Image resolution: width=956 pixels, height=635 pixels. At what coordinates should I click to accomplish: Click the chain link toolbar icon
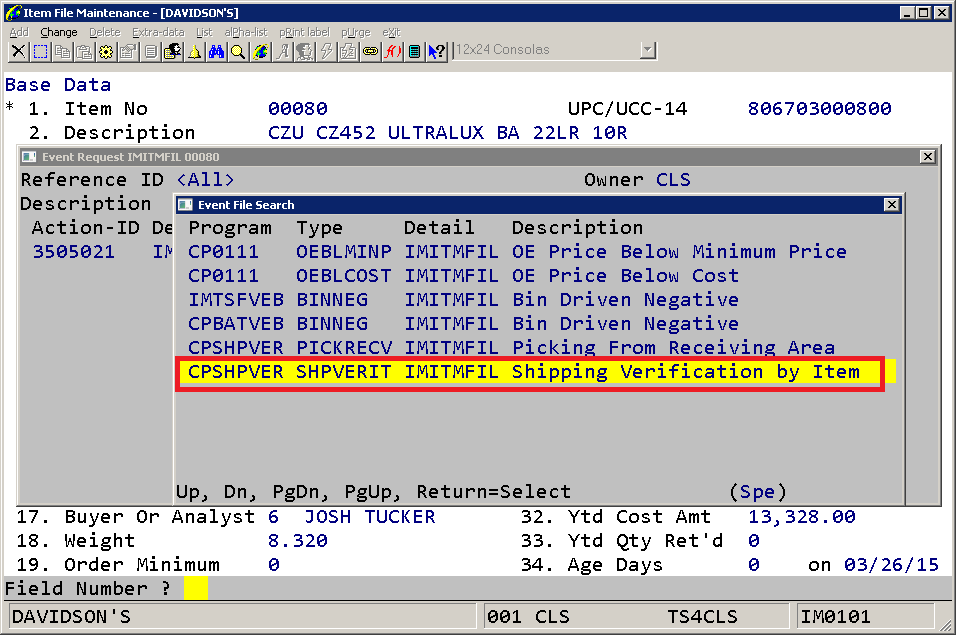tap(370, 51)
